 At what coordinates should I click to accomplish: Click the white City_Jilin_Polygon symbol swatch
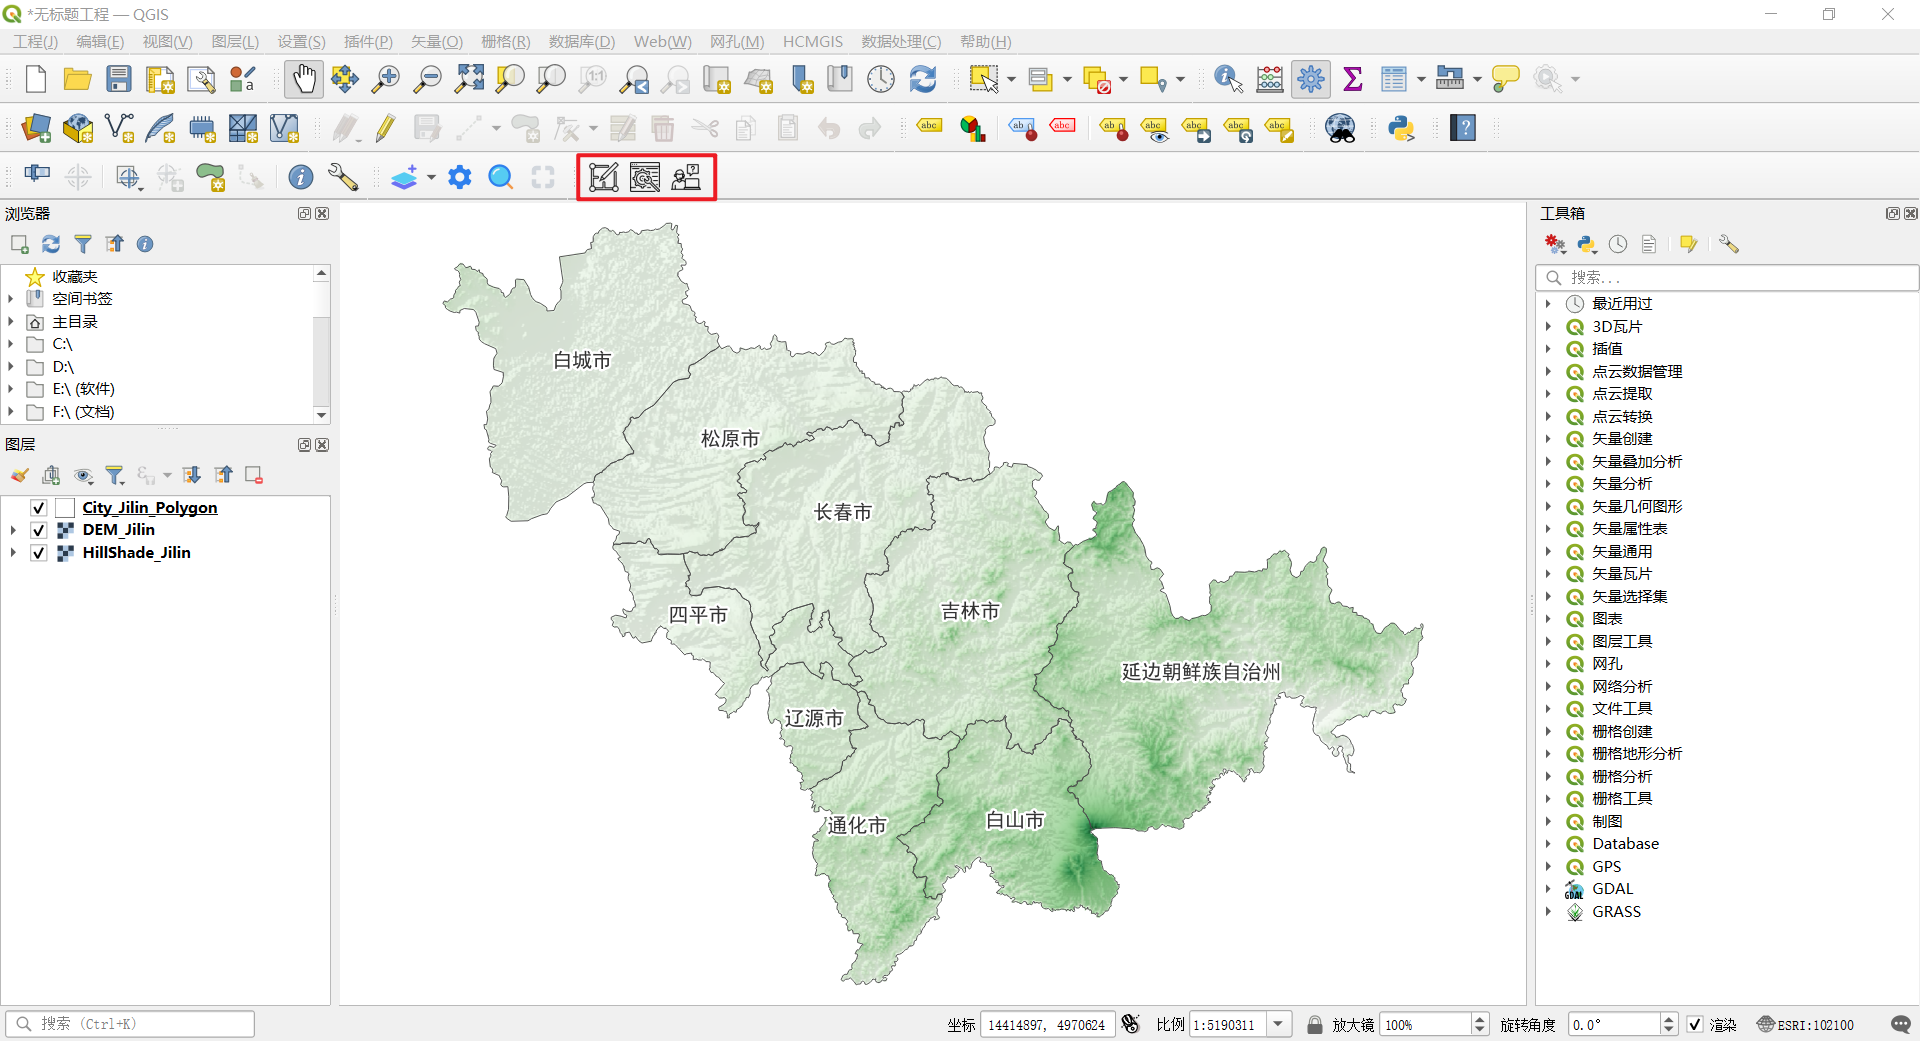tap(65, 508)
